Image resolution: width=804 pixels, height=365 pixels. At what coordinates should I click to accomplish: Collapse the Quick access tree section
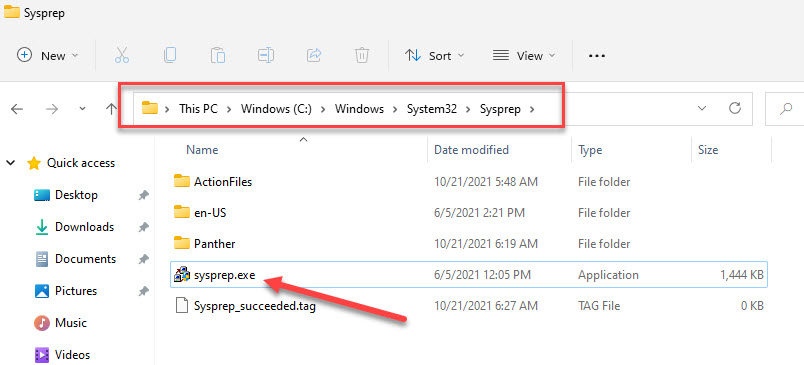[x=10, y=163]
